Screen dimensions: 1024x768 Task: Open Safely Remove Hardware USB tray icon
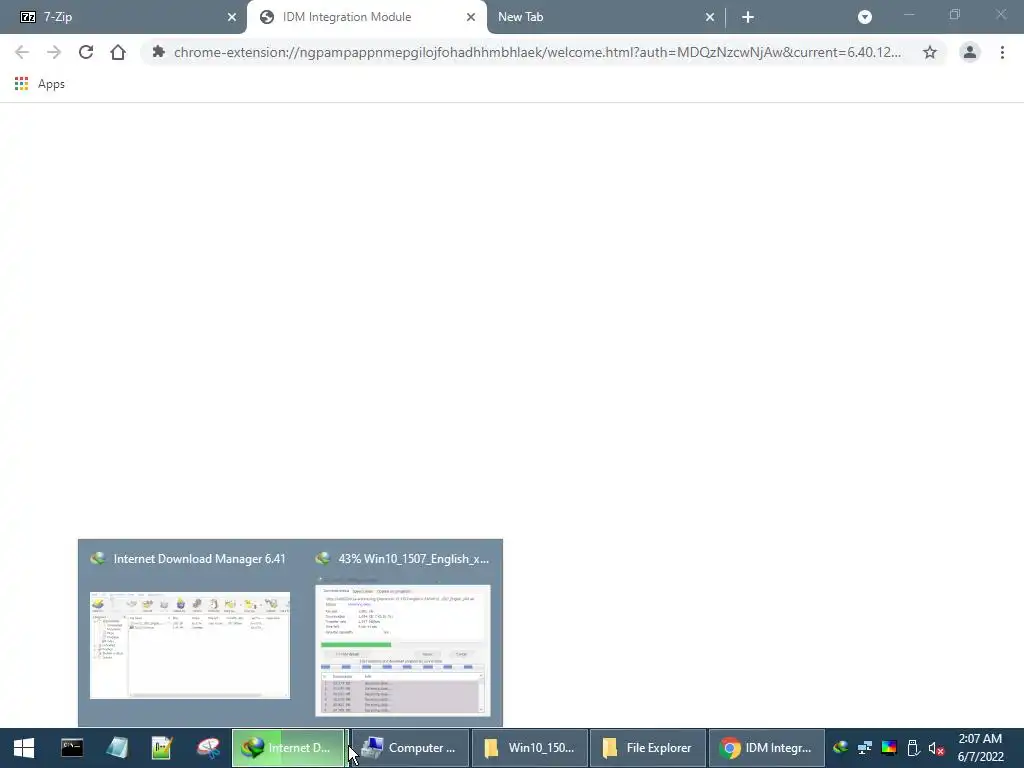[913, 748]
